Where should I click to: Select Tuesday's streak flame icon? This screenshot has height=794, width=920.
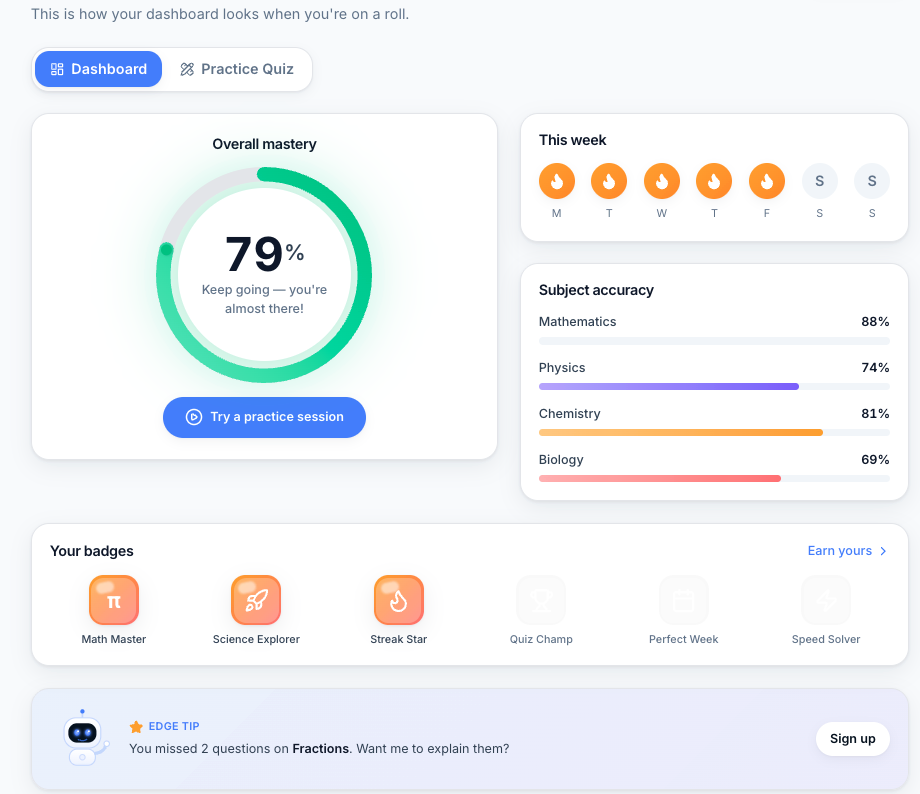point(609,181)
